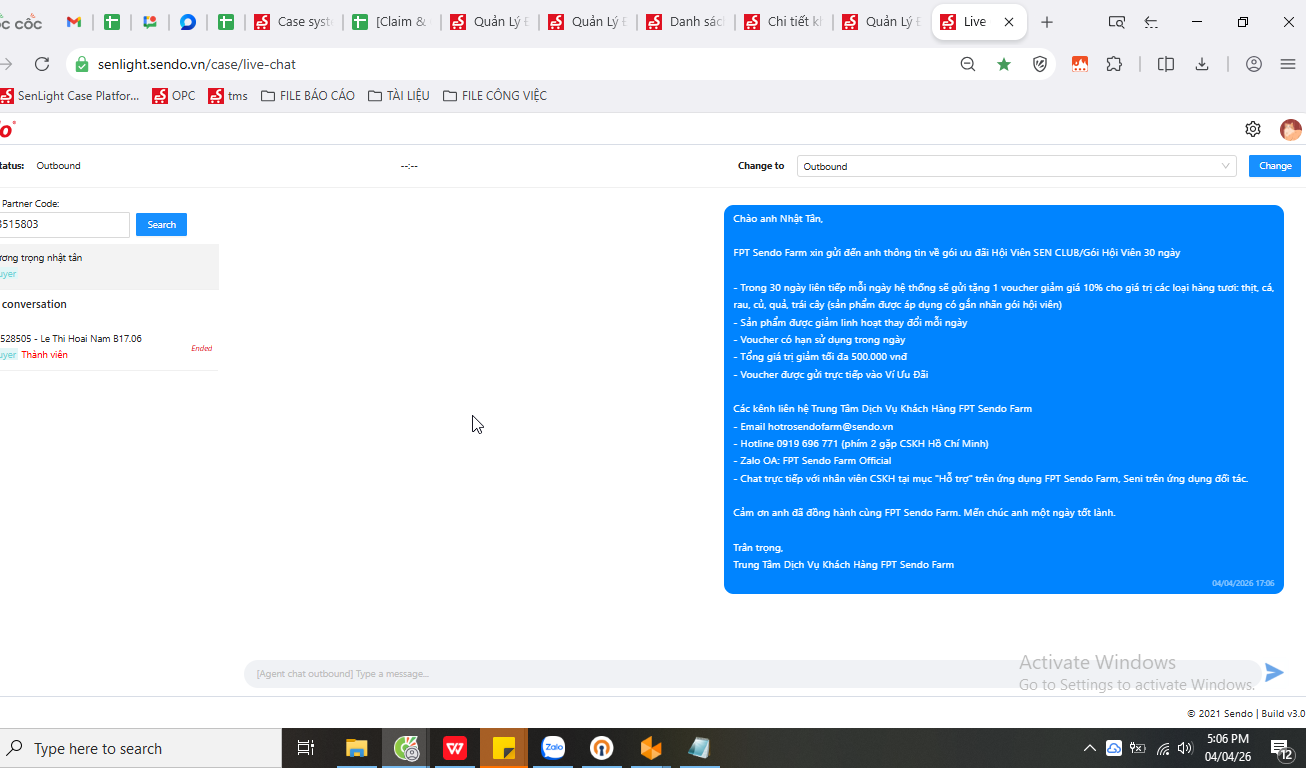Open the OPC bookmark
The height and width of the screenshot is (768, 1306).
pyautogui.click(x=174, y=96)
